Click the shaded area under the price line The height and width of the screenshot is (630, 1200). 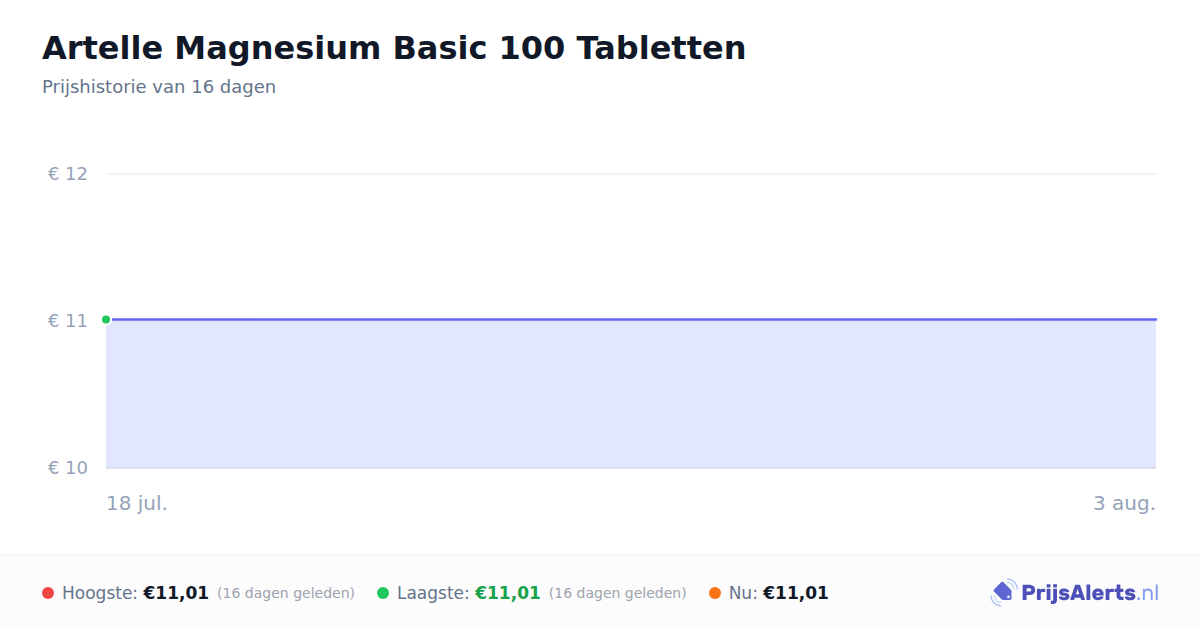coord(631,394)
